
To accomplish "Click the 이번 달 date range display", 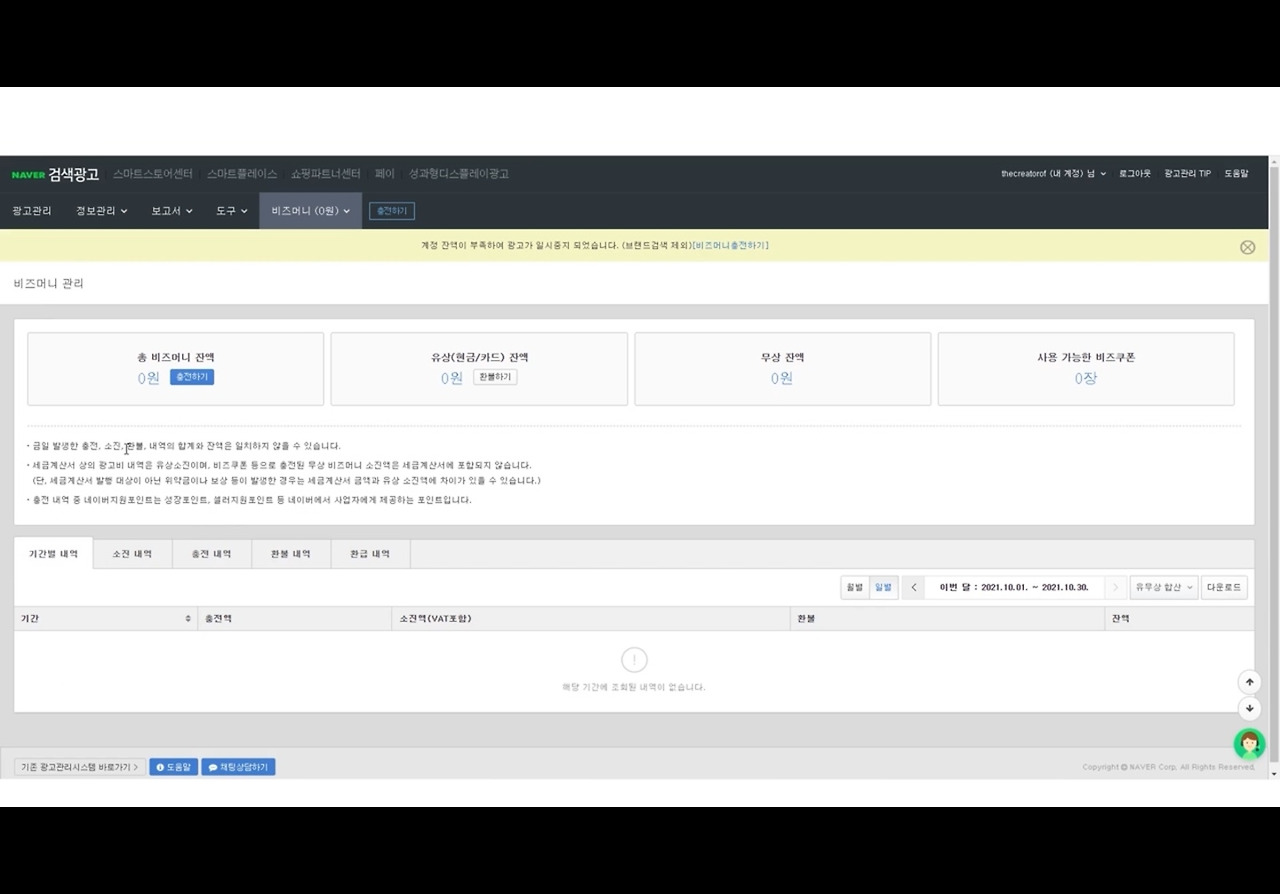I will (1014, 587).
